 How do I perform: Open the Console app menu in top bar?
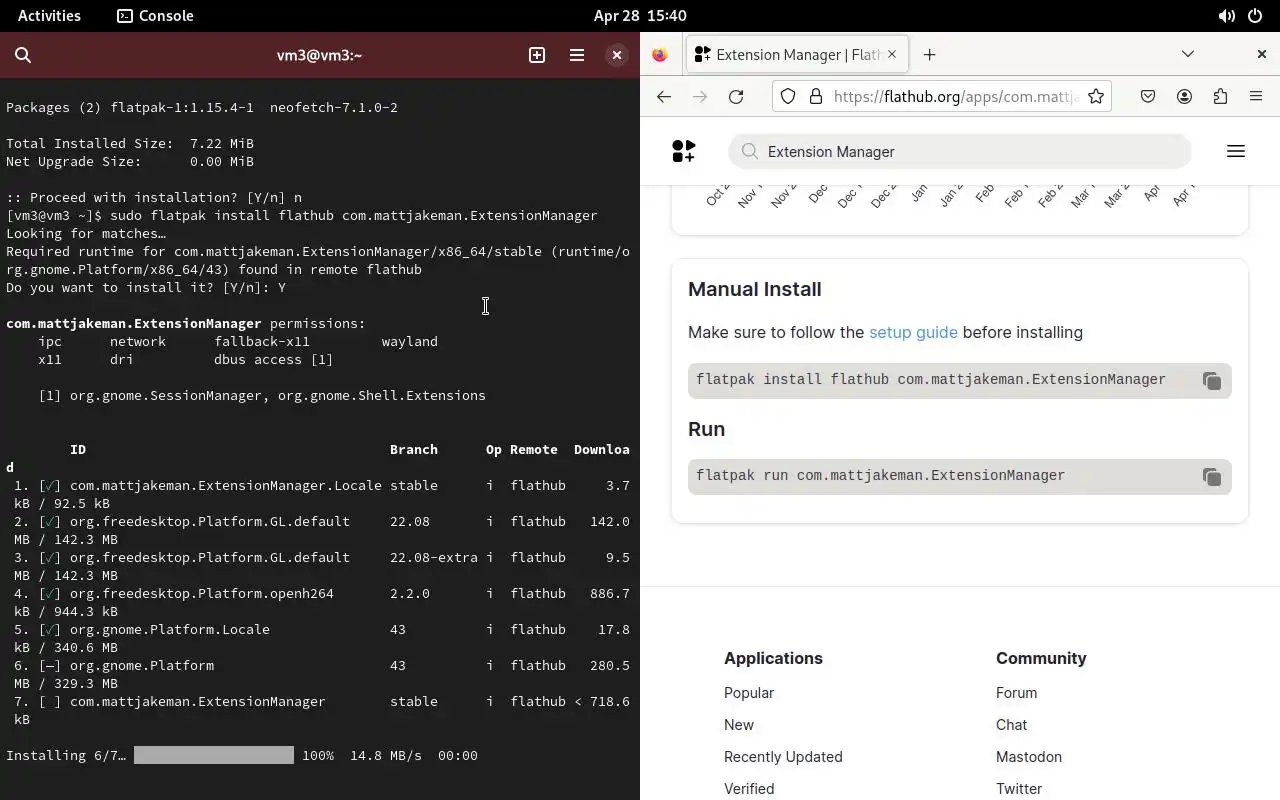[x=155, y=15]
